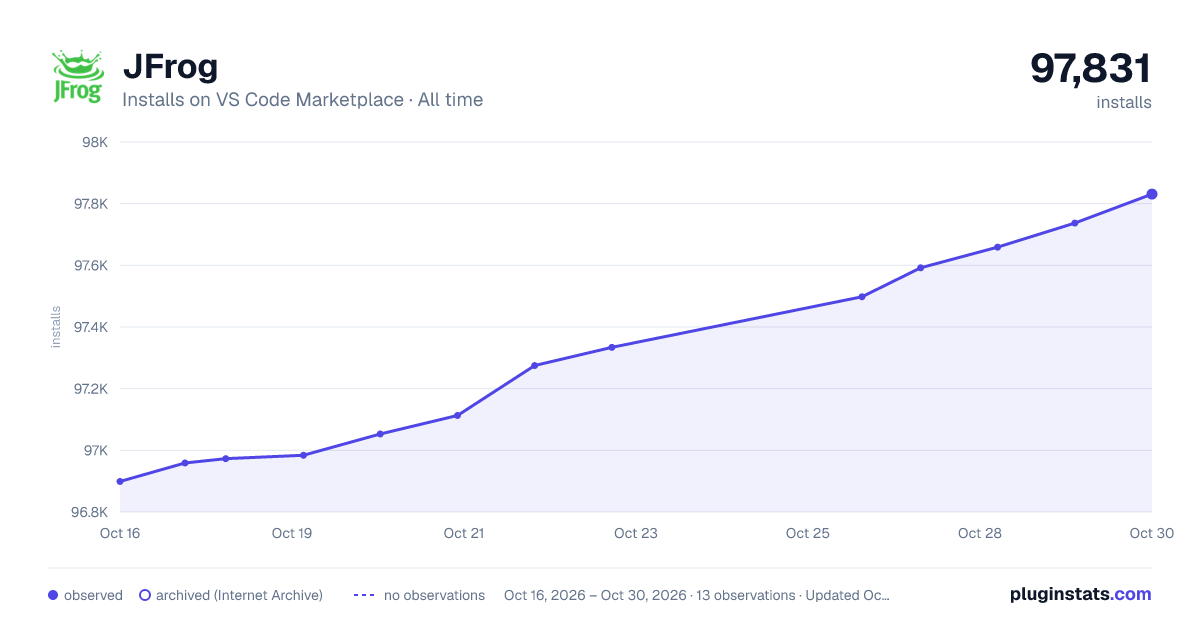Viewport: 1200px width, 630px height.
Task: Click the 97.8K y-axis label
Action: point(90,204)
